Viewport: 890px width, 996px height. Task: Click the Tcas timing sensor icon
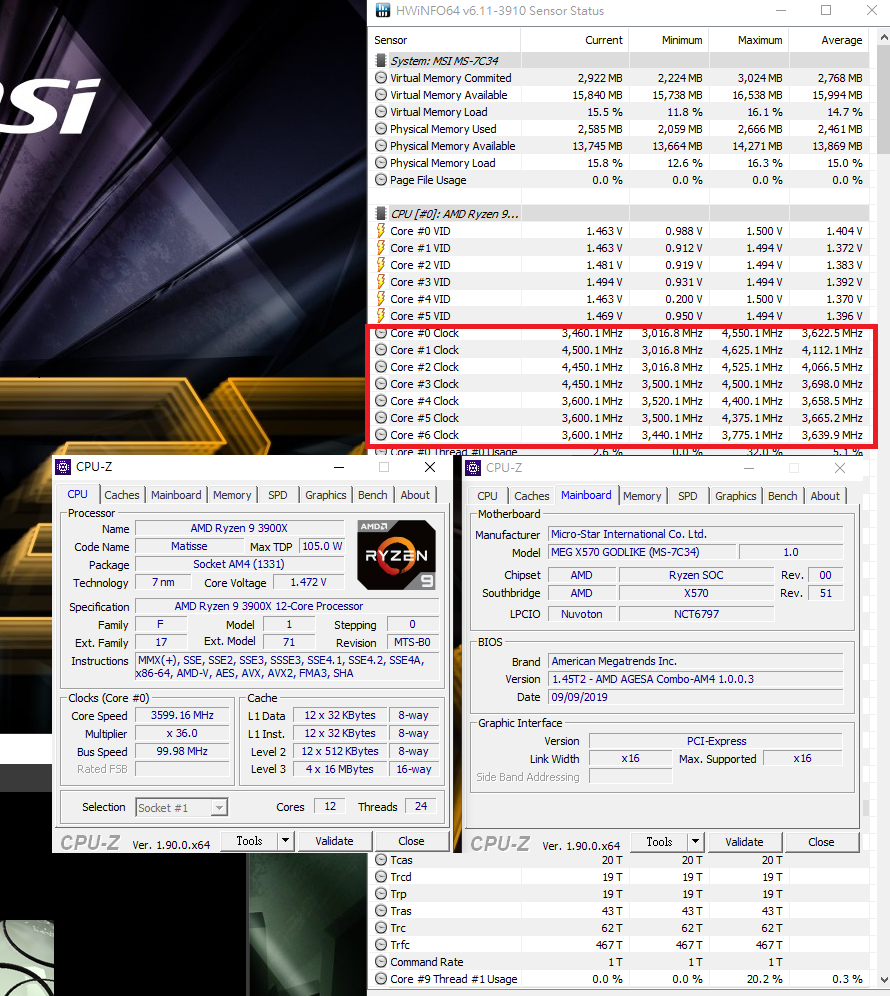381,859
